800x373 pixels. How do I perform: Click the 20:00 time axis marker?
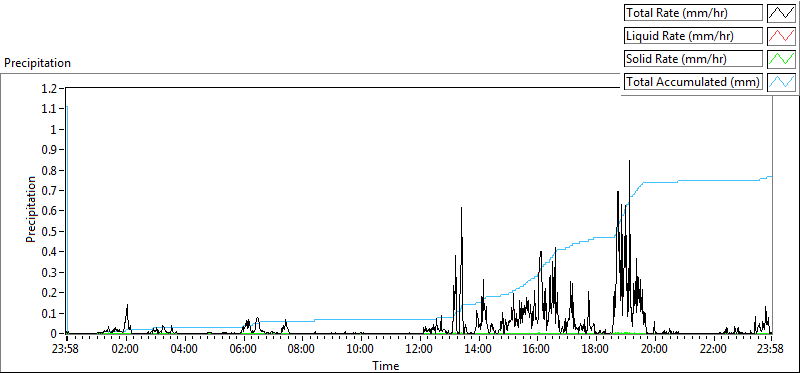[x=654, y=350]
